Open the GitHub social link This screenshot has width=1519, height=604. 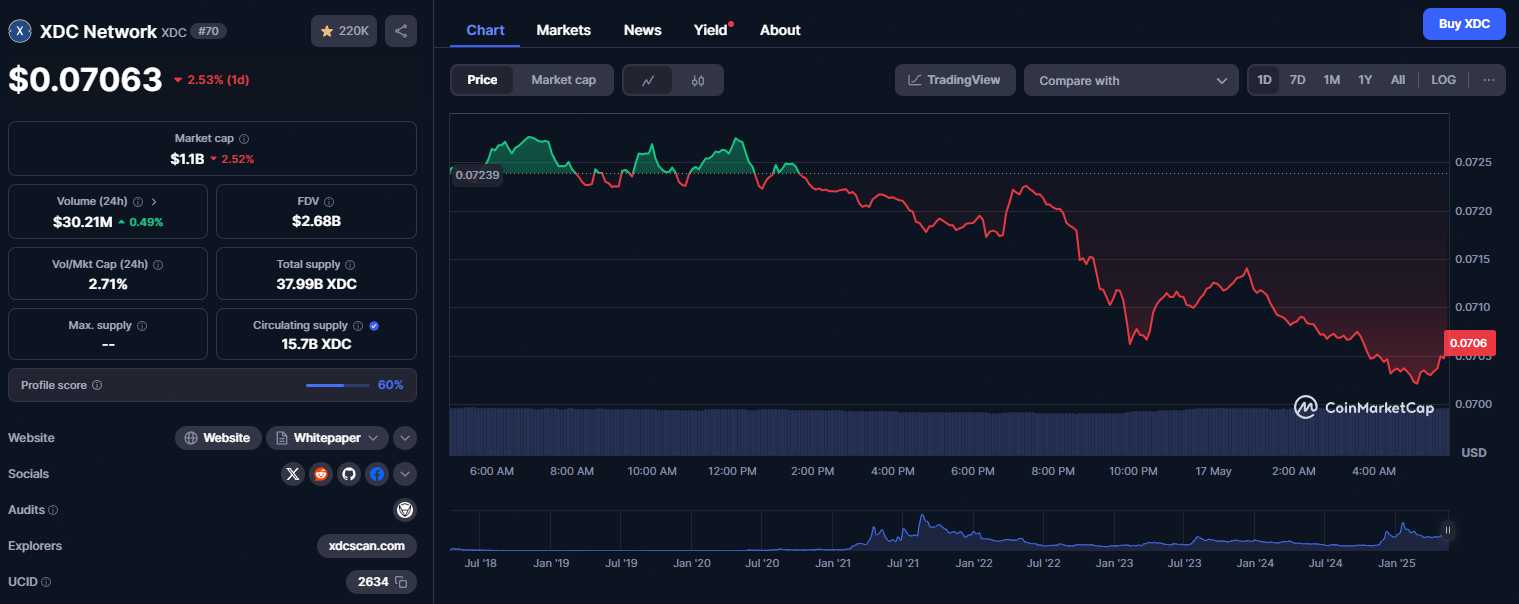(348, 474)
